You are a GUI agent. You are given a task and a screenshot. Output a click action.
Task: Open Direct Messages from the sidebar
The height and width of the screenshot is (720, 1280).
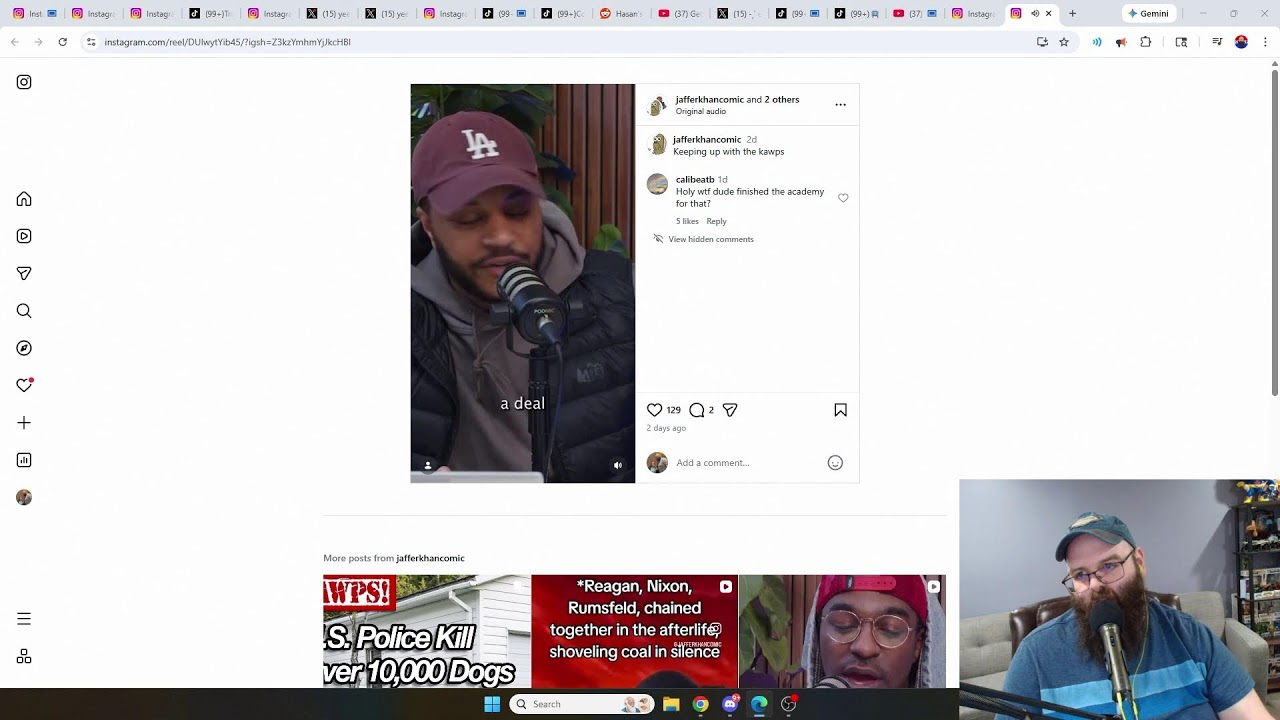pos(24,273)
